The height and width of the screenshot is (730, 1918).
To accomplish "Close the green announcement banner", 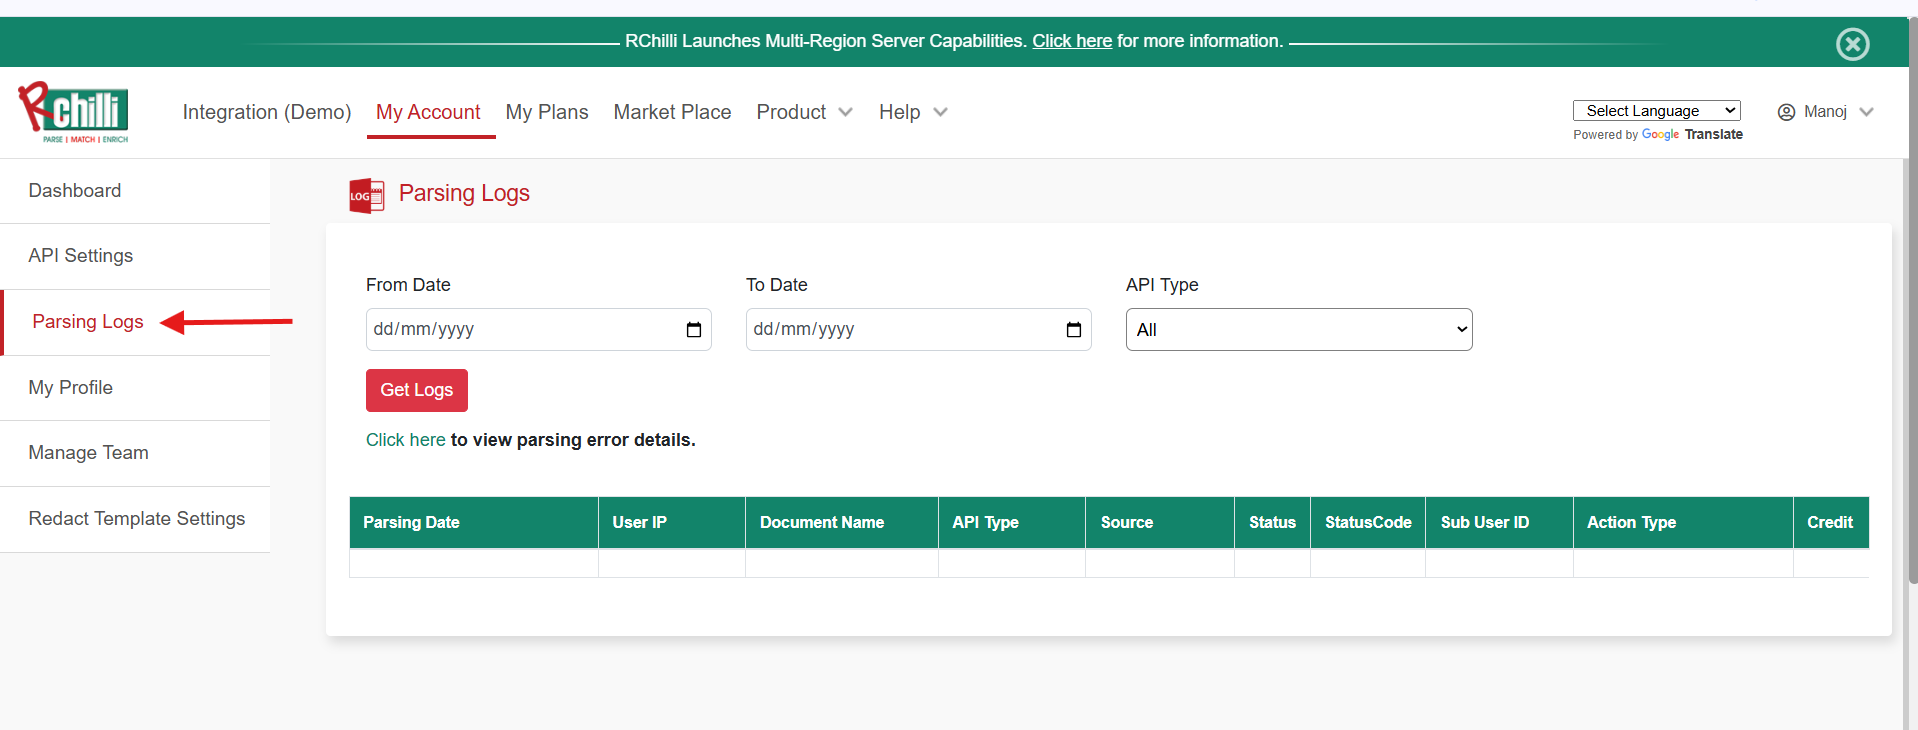I will coord(1852,44).
